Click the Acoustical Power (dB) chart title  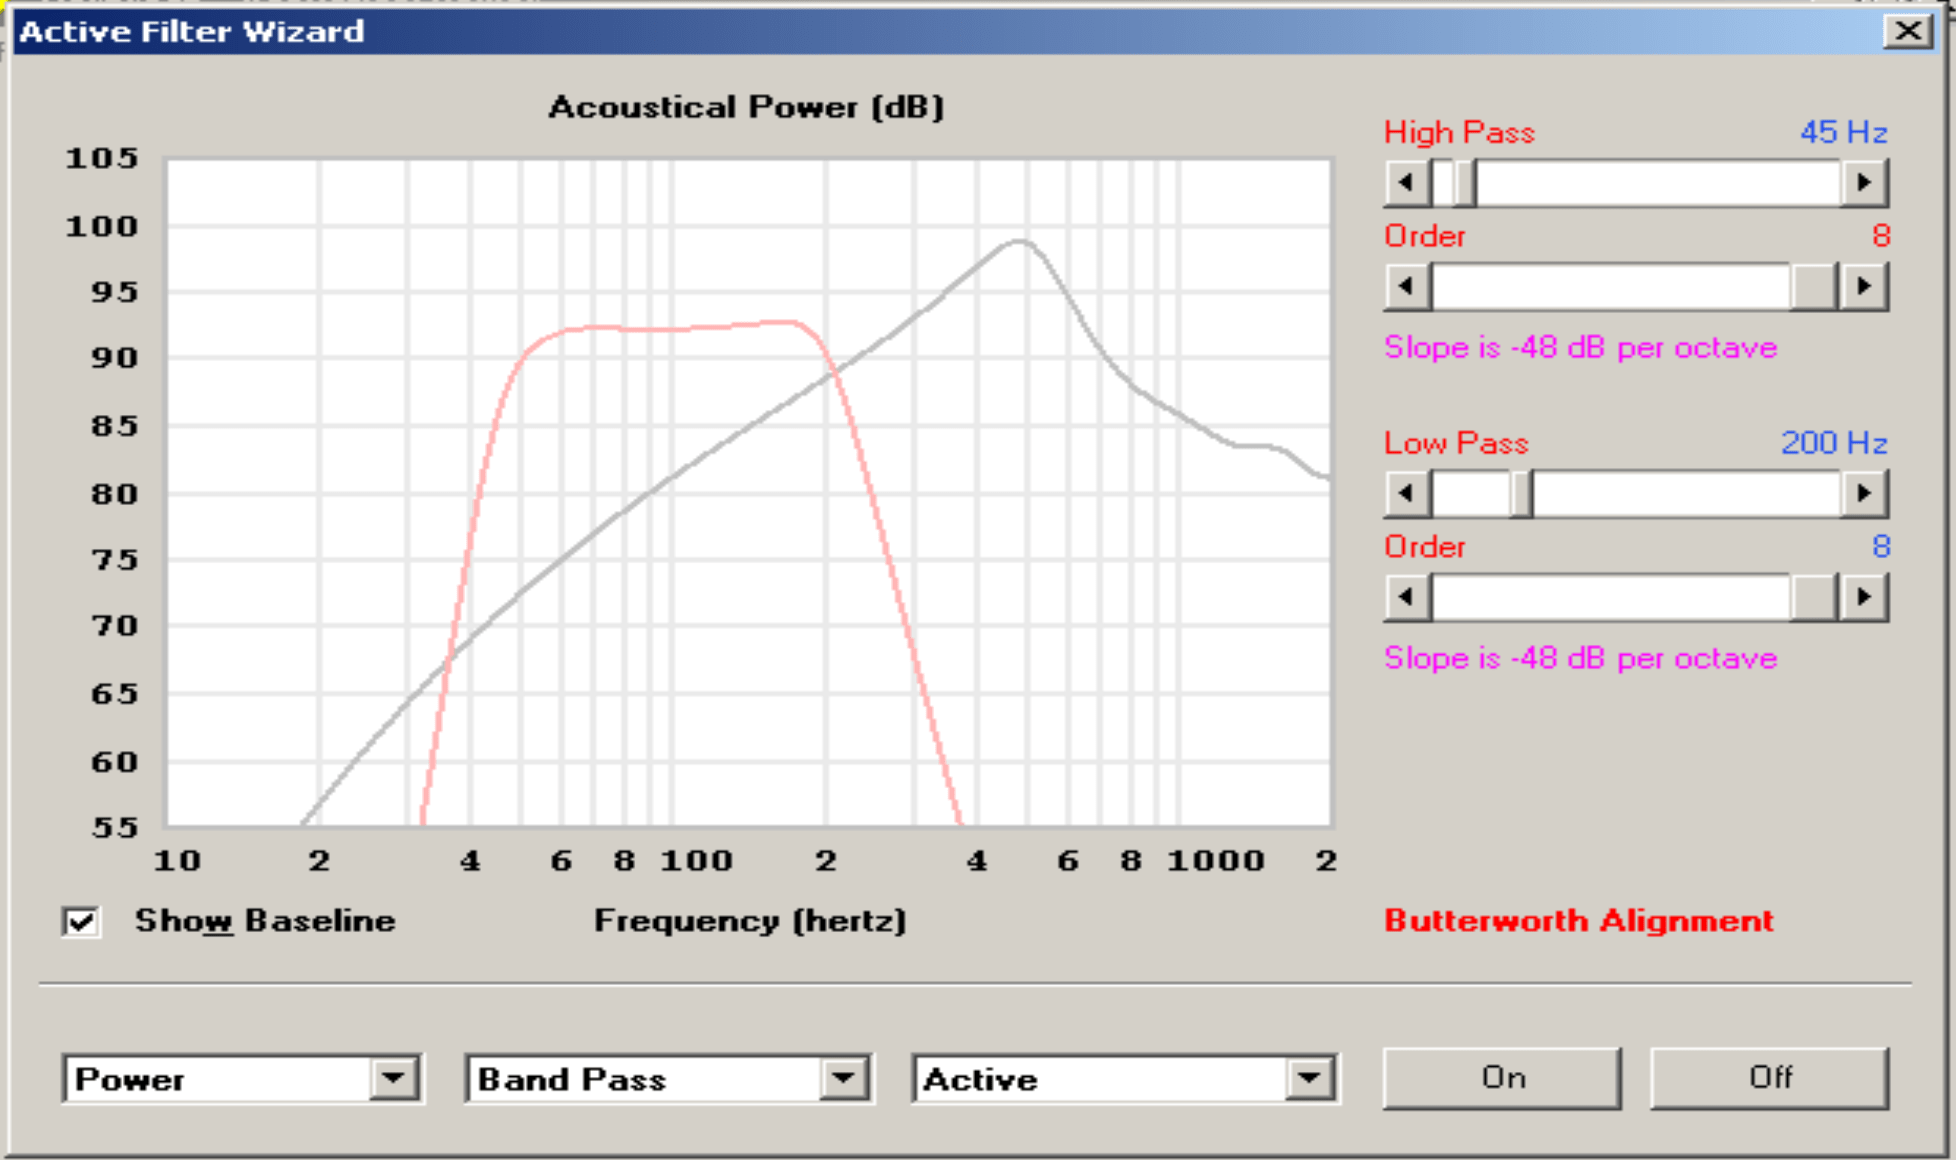[746, 107]
